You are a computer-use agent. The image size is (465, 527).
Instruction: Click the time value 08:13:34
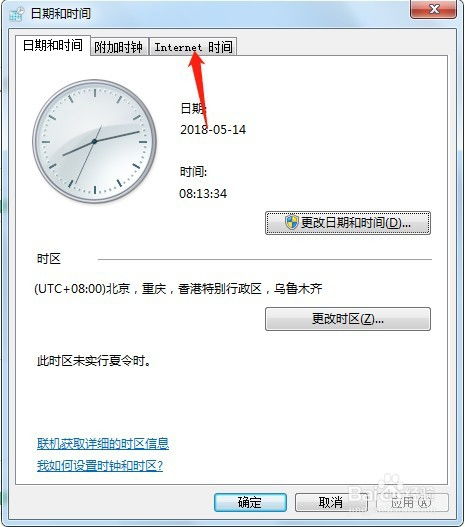[x=203, y=194]
